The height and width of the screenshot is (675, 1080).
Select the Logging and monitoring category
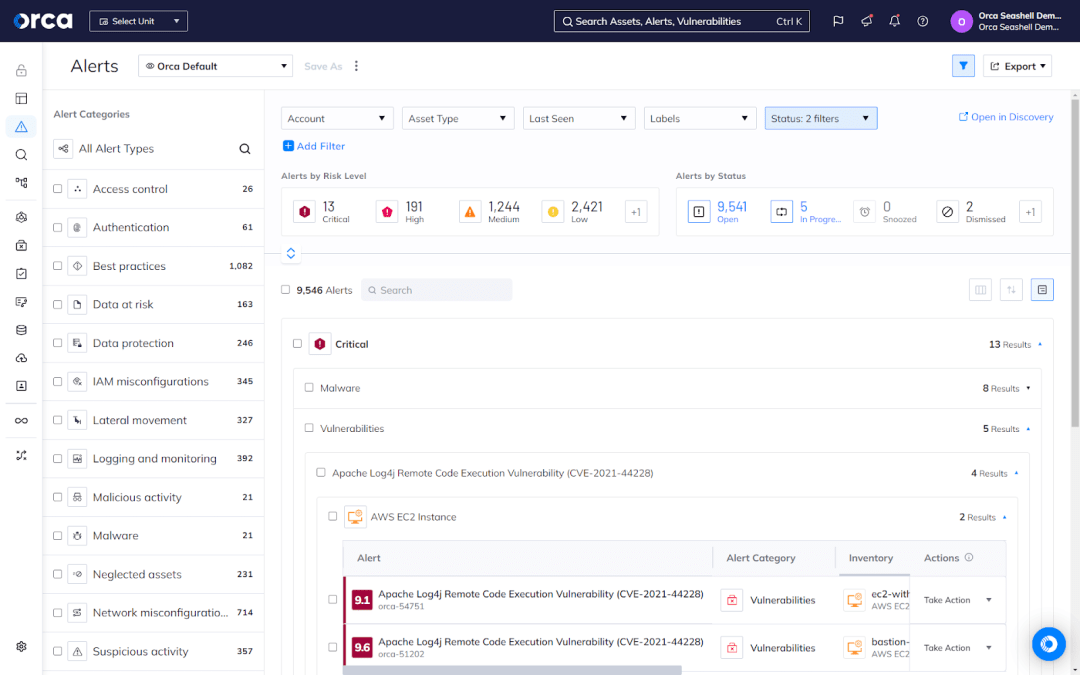(154, 459)
